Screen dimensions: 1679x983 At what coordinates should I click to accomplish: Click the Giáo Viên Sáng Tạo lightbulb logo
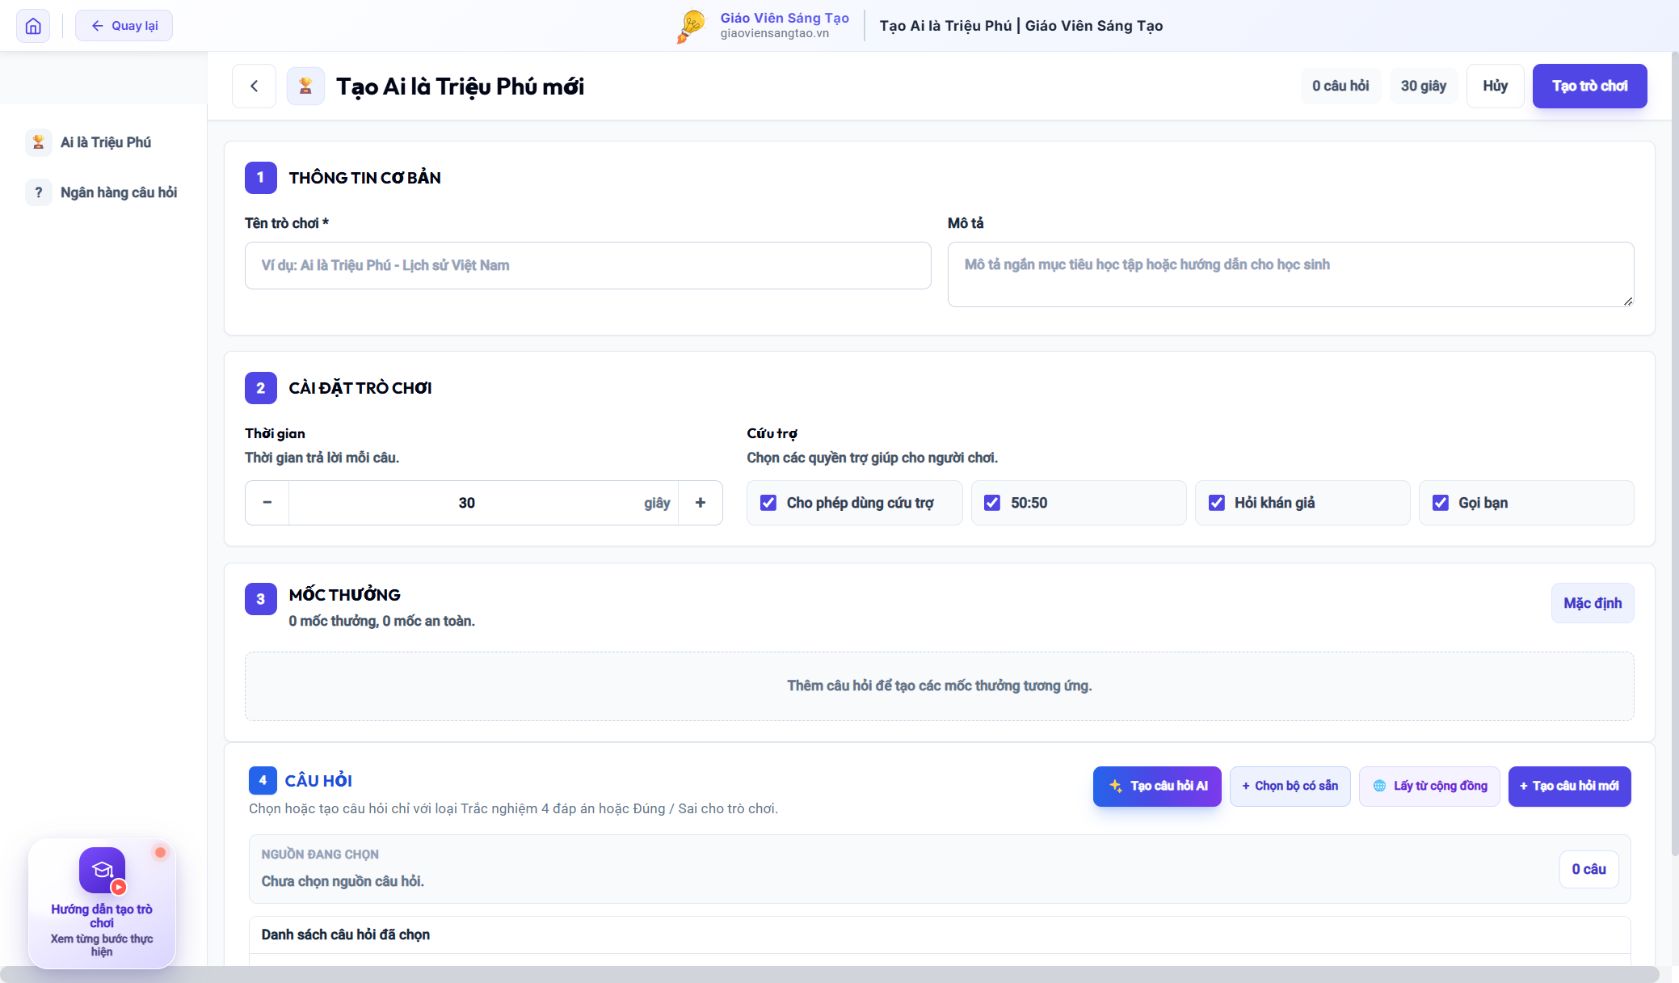click(x=691, y=26)
